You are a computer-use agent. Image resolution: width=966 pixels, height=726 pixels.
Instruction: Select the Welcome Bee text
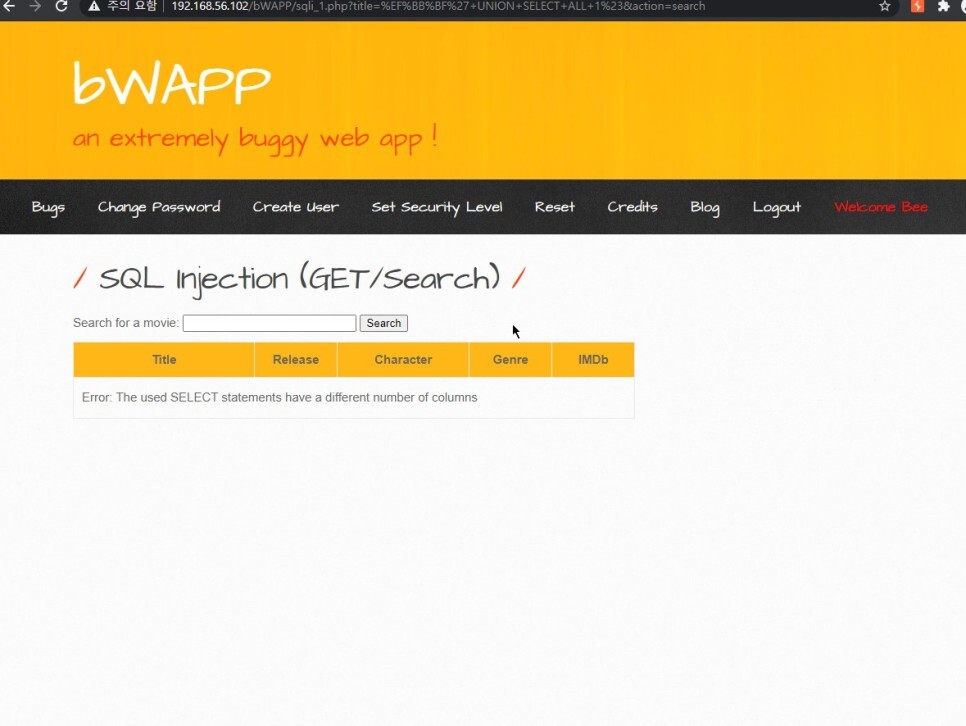pyautogui.click(x=881, y=207)
